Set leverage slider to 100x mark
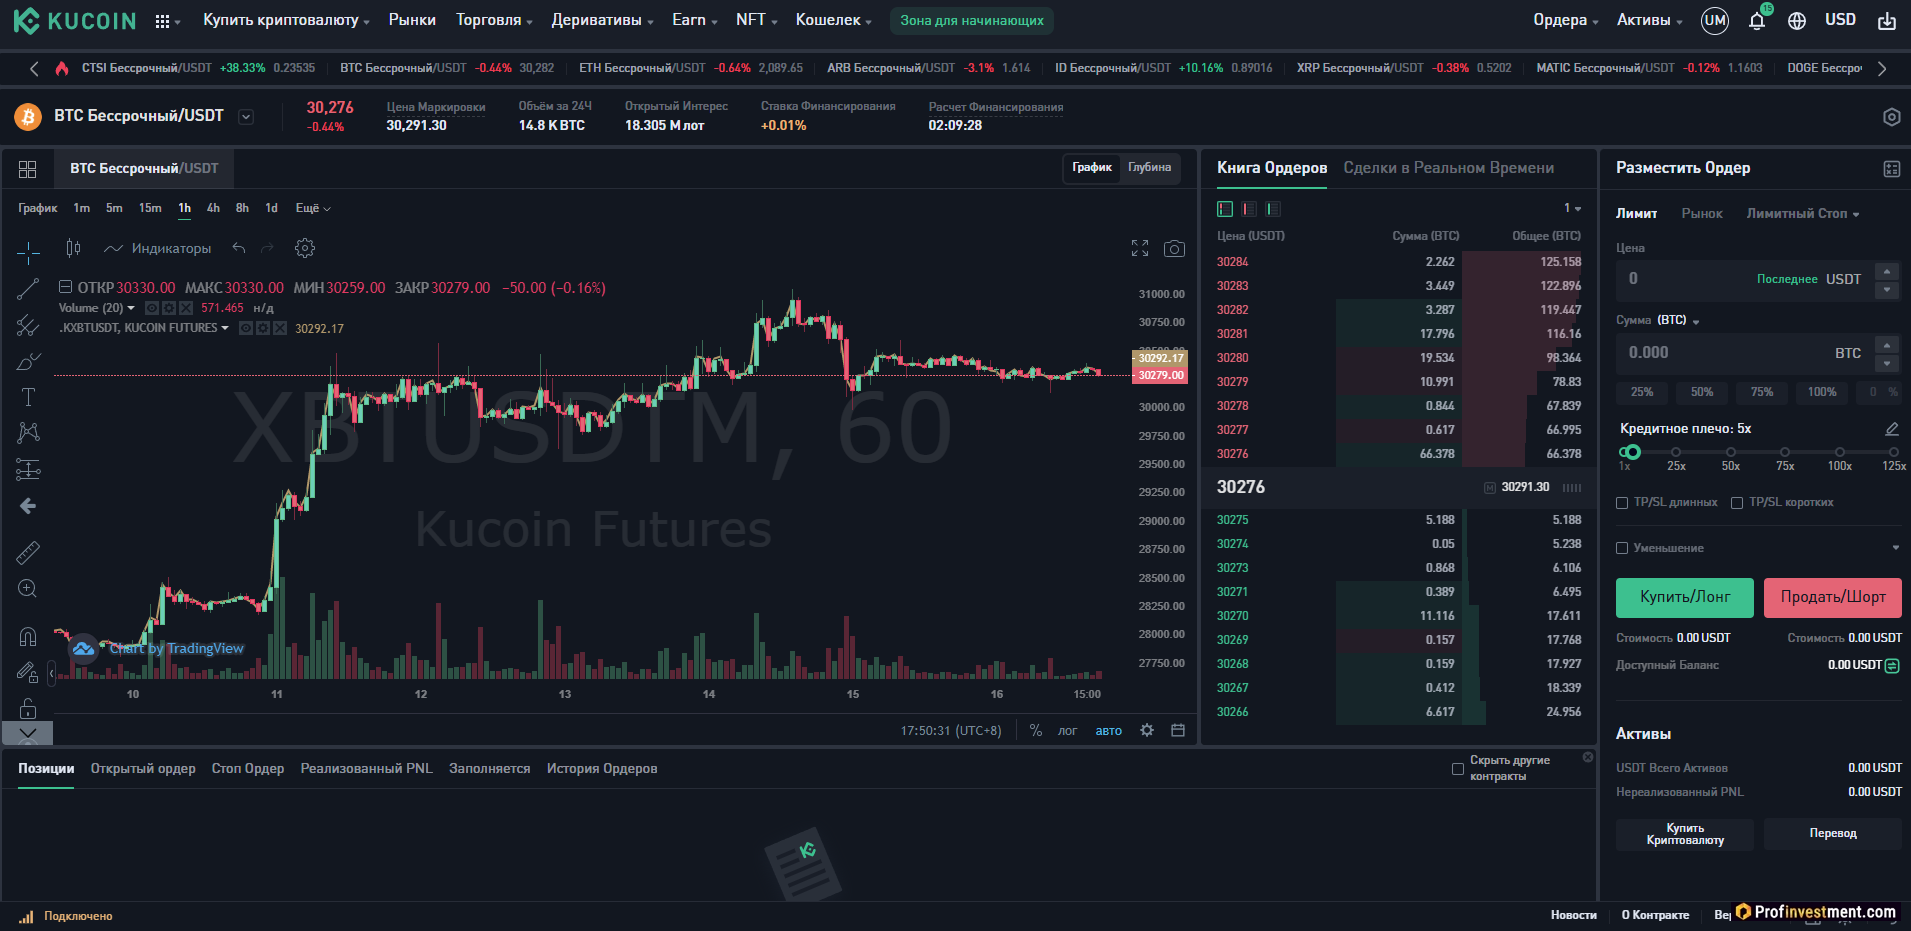 tap(1839, 453)
